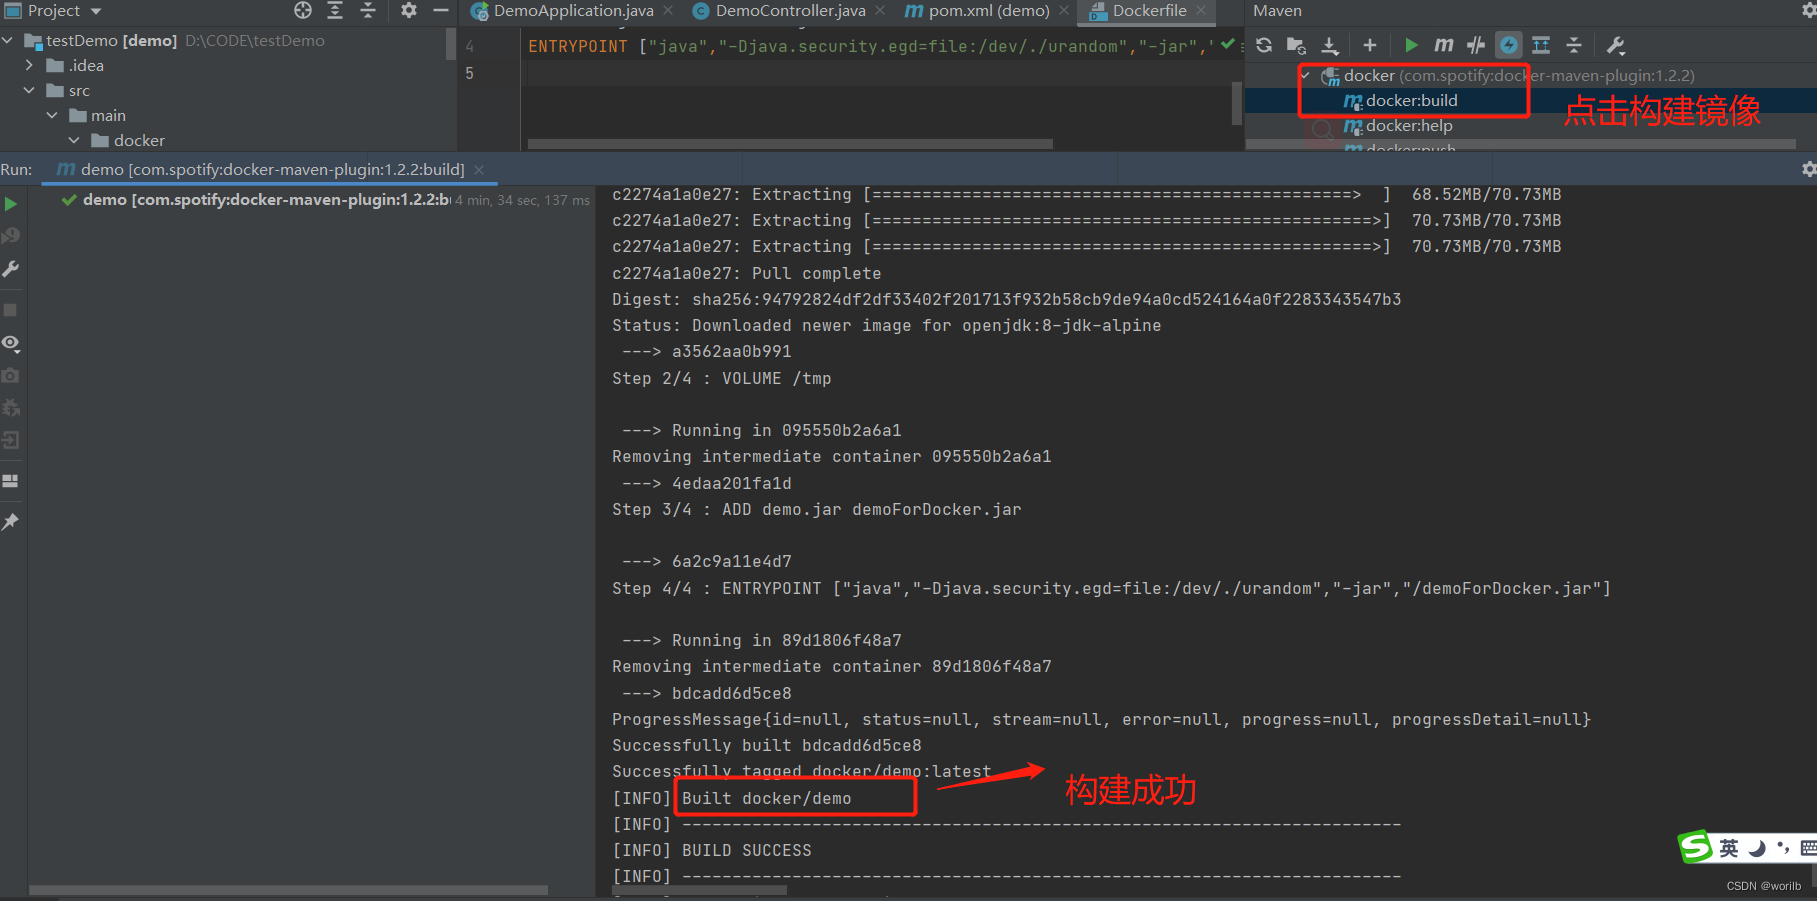
Task: Click Exit arrow icon in Run panel
Action: click(x=11, y=440)
